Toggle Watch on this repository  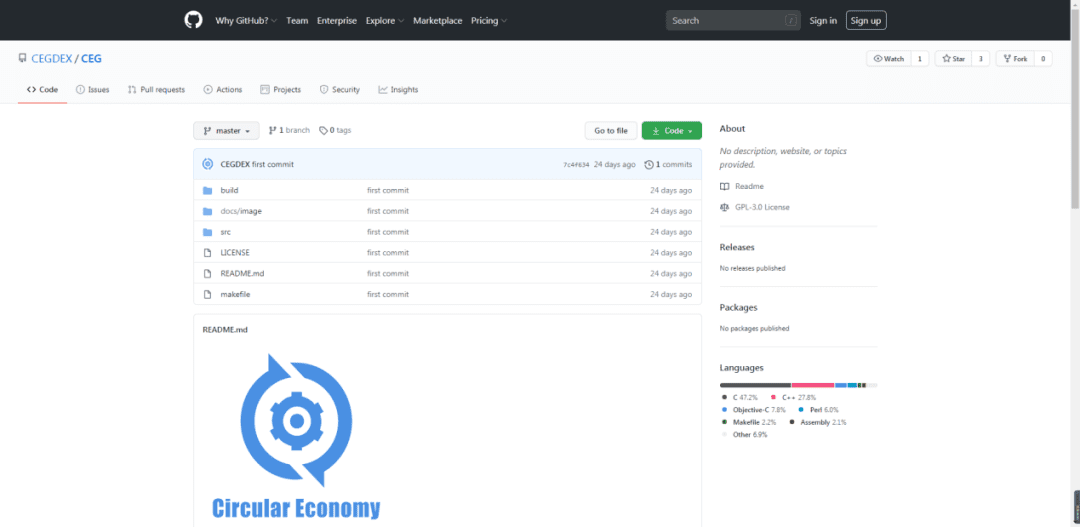click(889, 59)
